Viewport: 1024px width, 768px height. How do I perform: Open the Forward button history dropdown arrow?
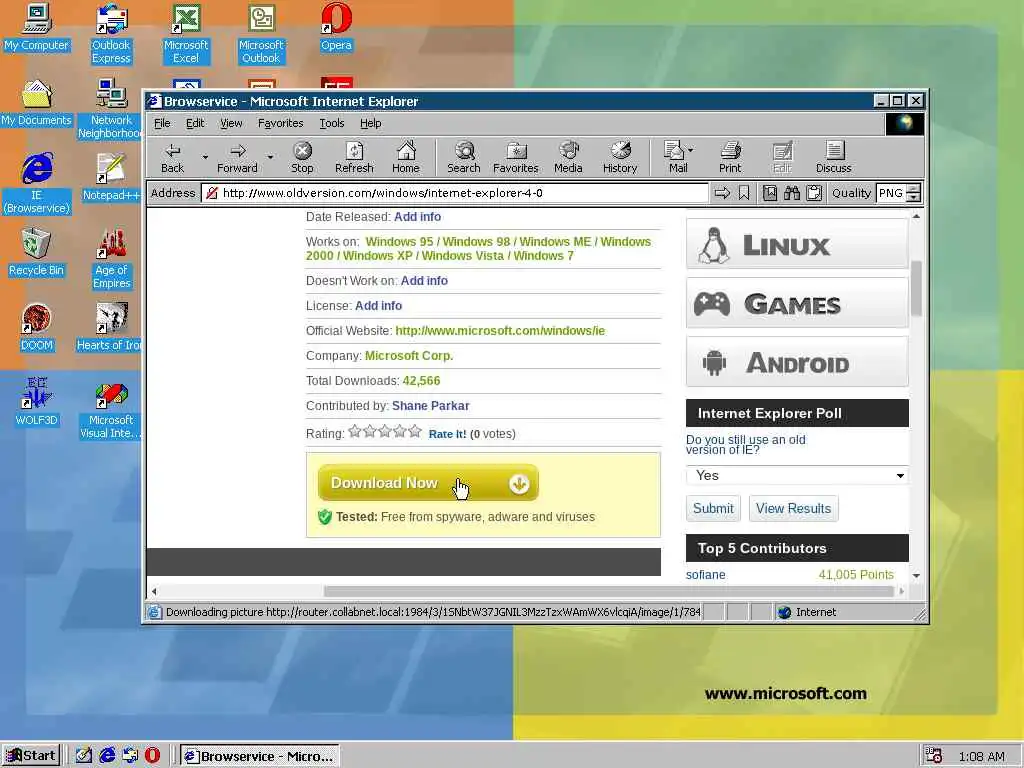pyautogui.click(x=270, y=157)
